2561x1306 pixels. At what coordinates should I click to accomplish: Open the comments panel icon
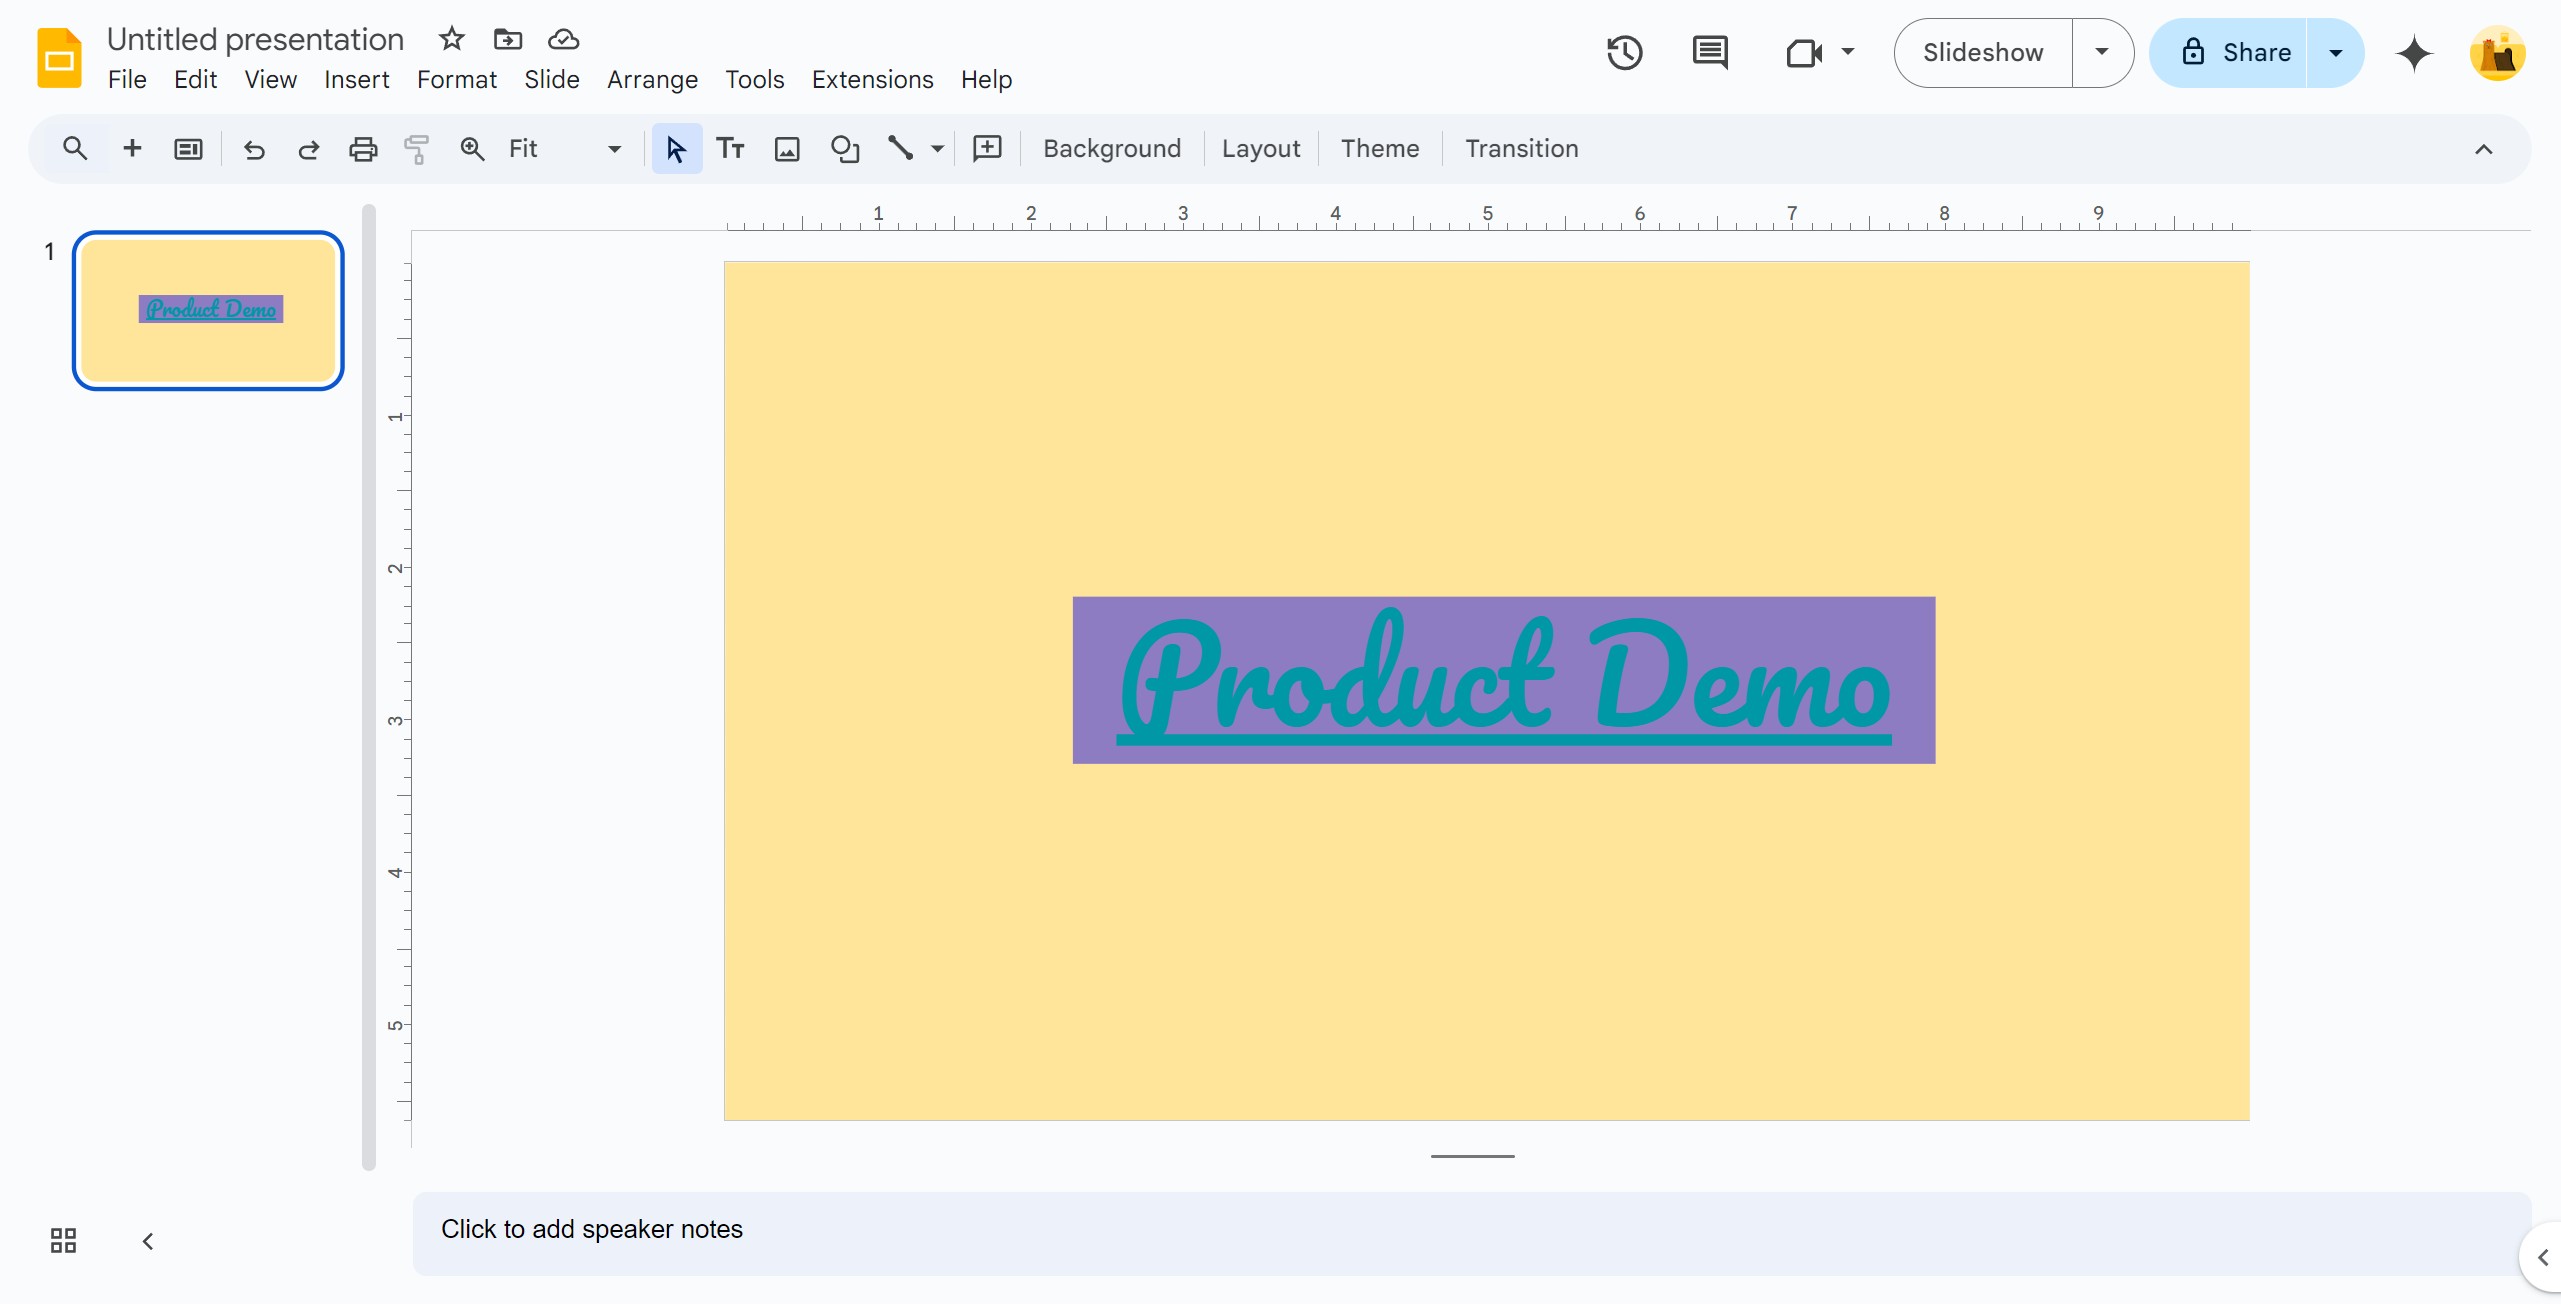pos(1710,53)
